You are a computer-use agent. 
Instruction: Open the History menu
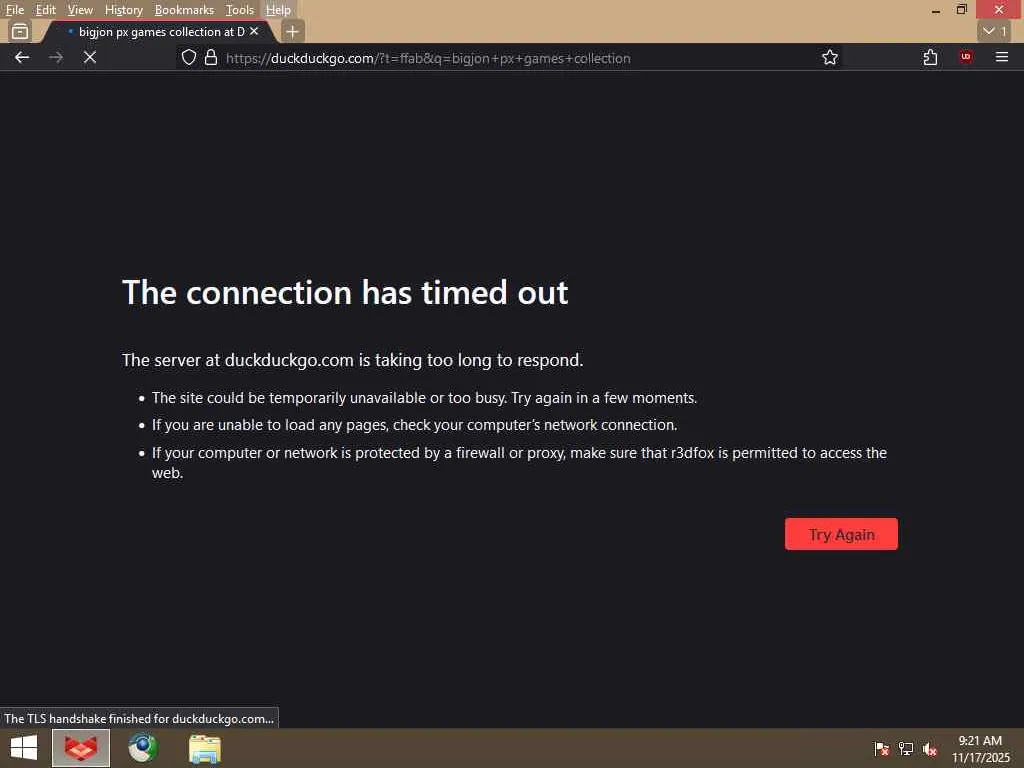click(x=123, y=10)
